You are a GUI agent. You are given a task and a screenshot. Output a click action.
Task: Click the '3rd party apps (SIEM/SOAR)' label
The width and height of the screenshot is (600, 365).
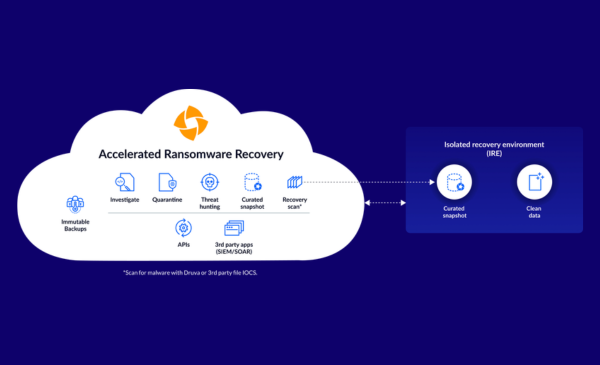pos(234,248)
